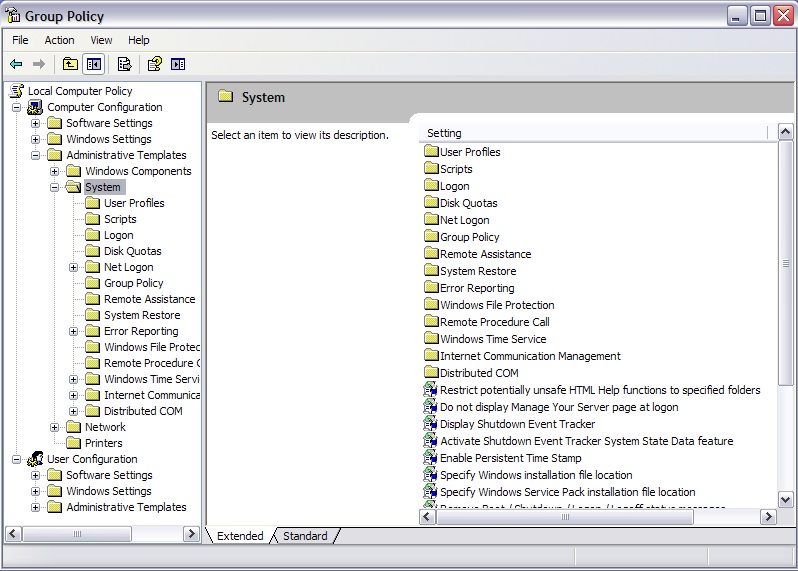The image size is (798, 571).
Task: Open the Action menu
Action: tap(59, 40)
